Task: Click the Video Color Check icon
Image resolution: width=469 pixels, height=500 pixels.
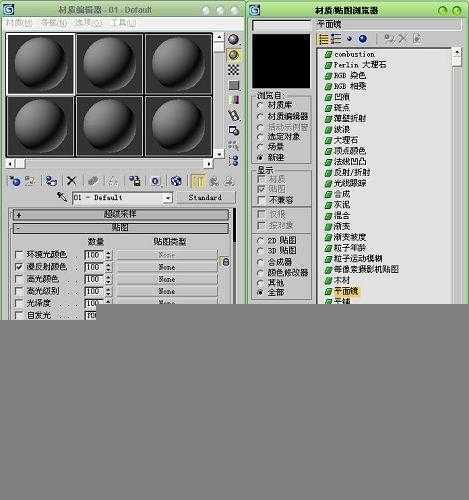Action: click(234, 100)
